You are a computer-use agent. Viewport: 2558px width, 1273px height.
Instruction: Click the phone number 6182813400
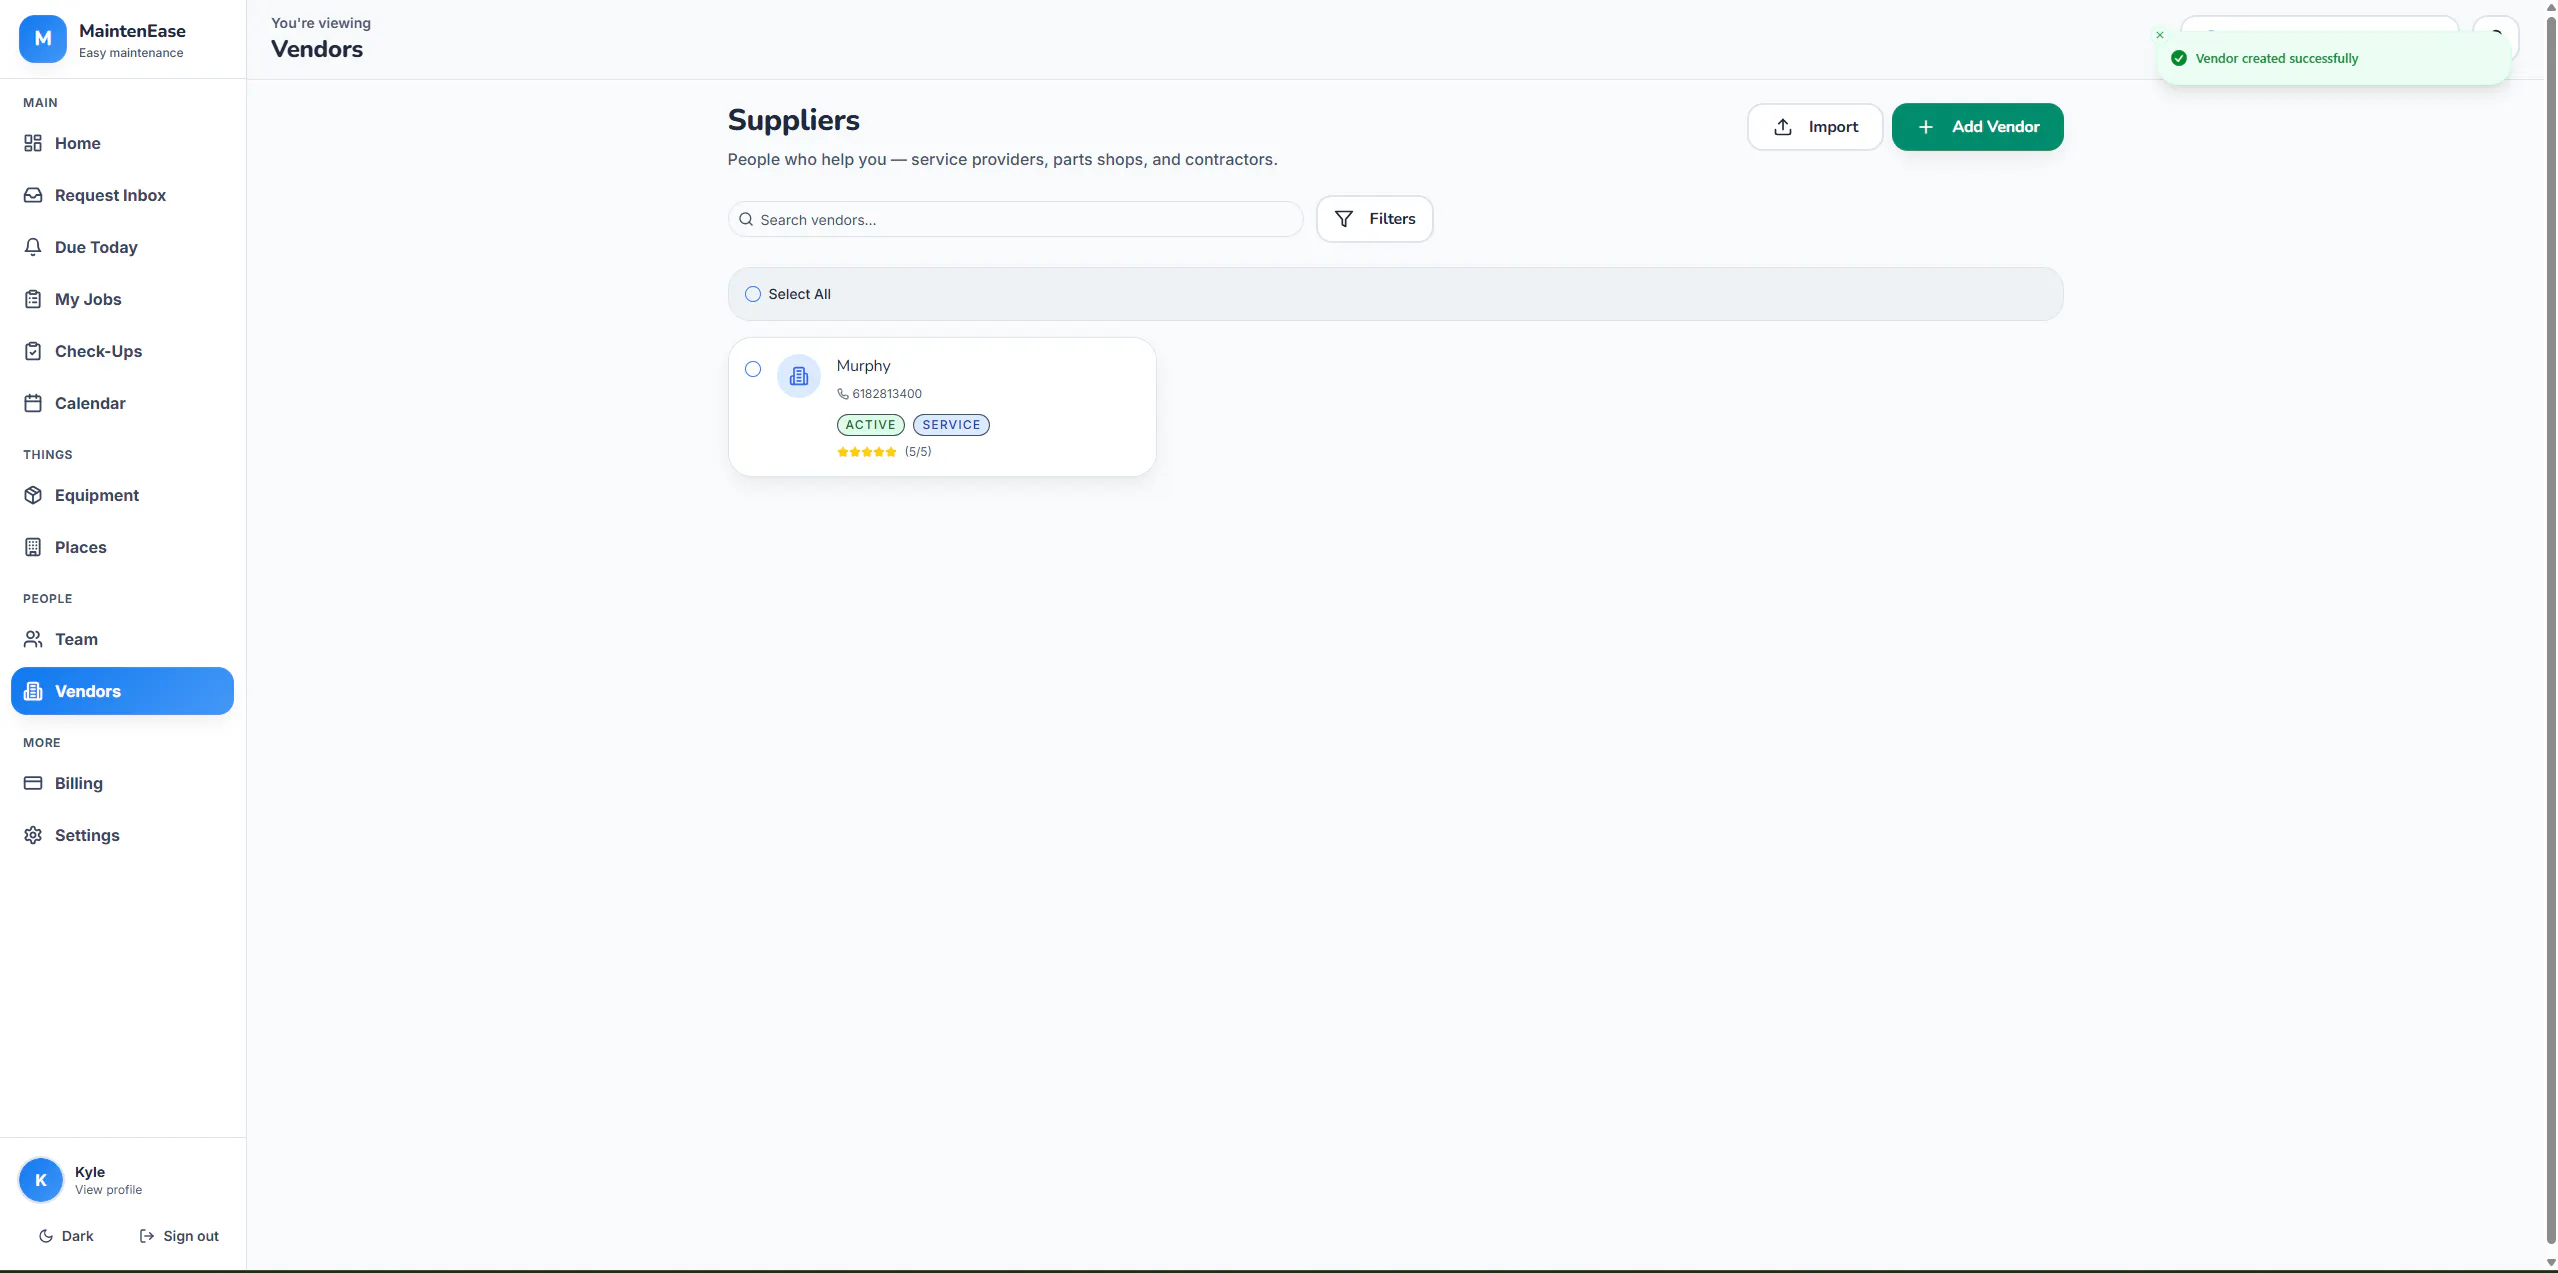click(x=887, y=394)
